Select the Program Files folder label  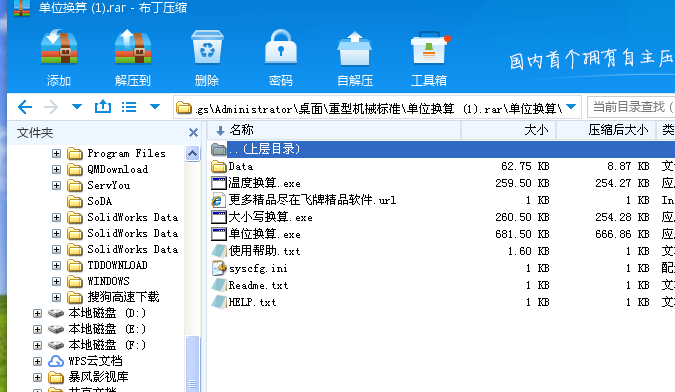tap(126, 154)
